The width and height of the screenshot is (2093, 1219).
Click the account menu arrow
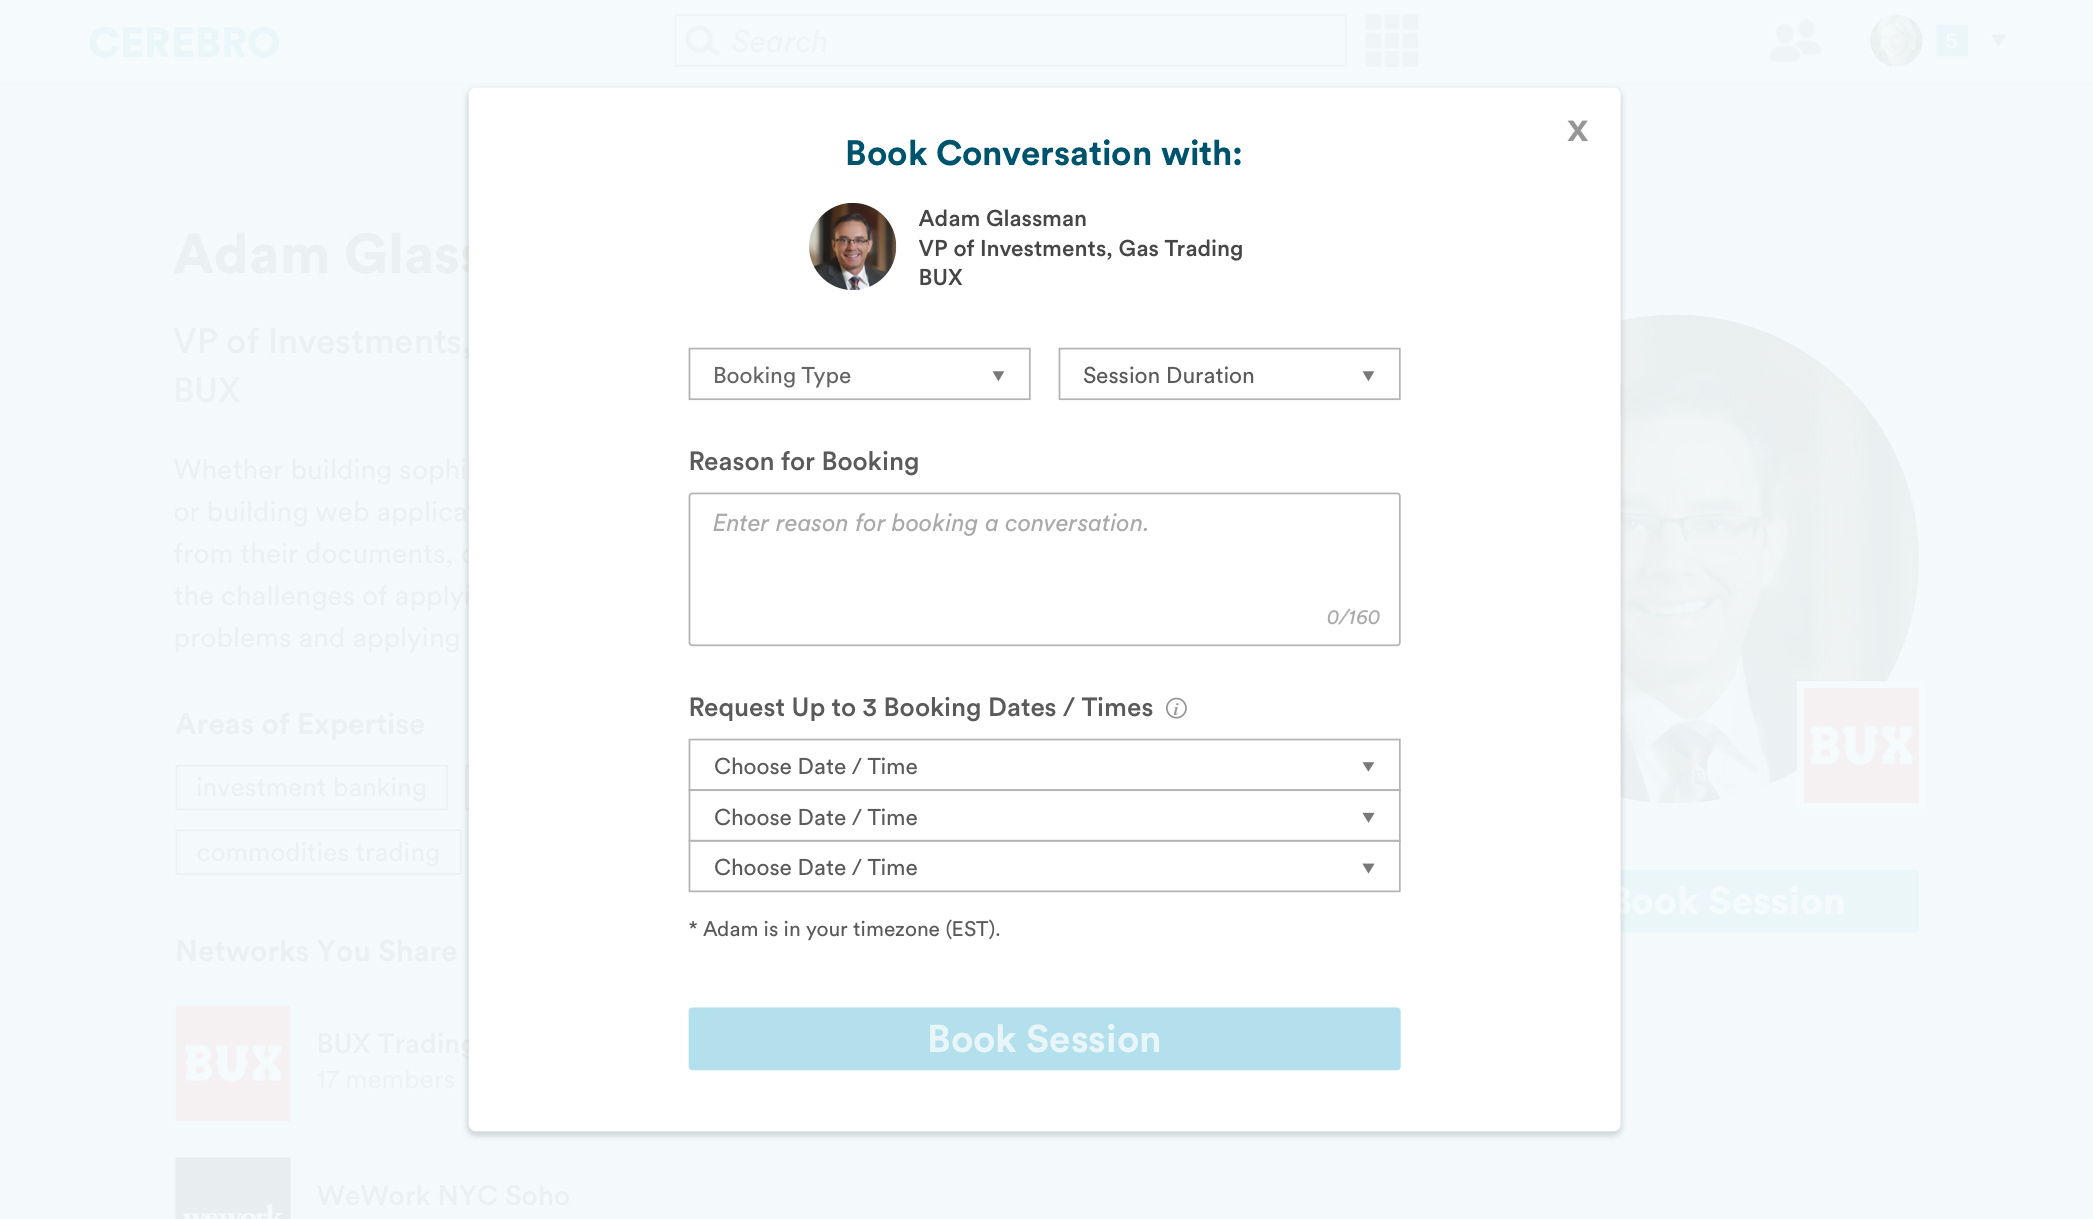pyautogui.click(x=1998, y=41)
